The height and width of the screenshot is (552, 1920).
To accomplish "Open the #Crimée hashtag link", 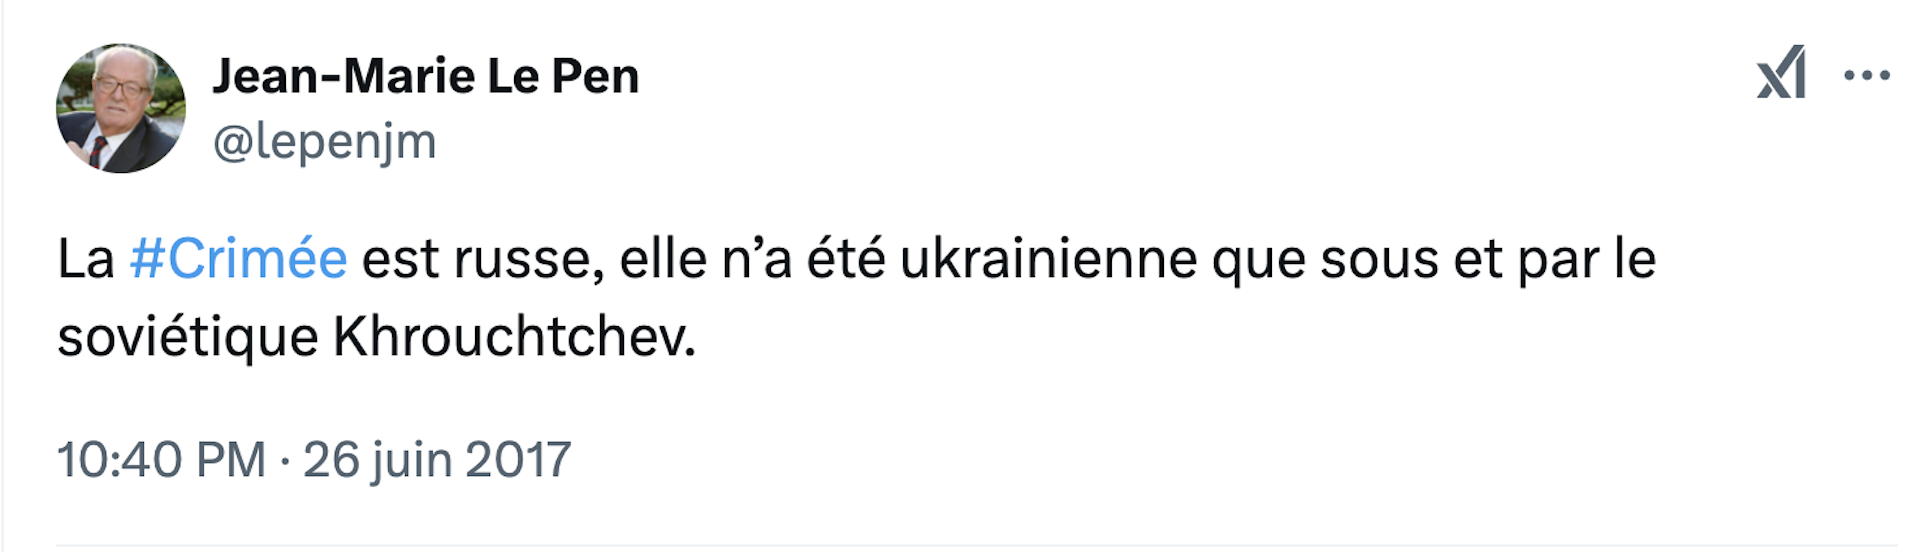I will click(238, 259).
